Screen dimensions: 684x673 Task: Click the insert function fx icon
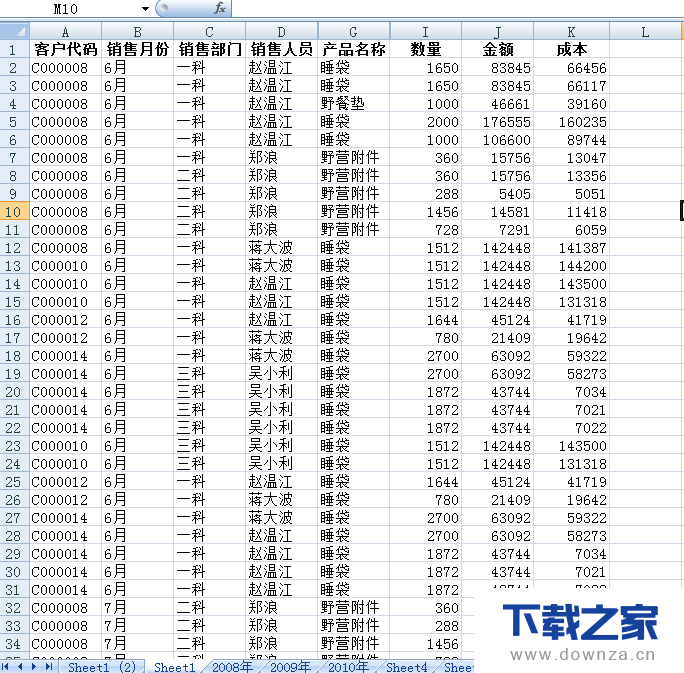click(x=219, y=8)
